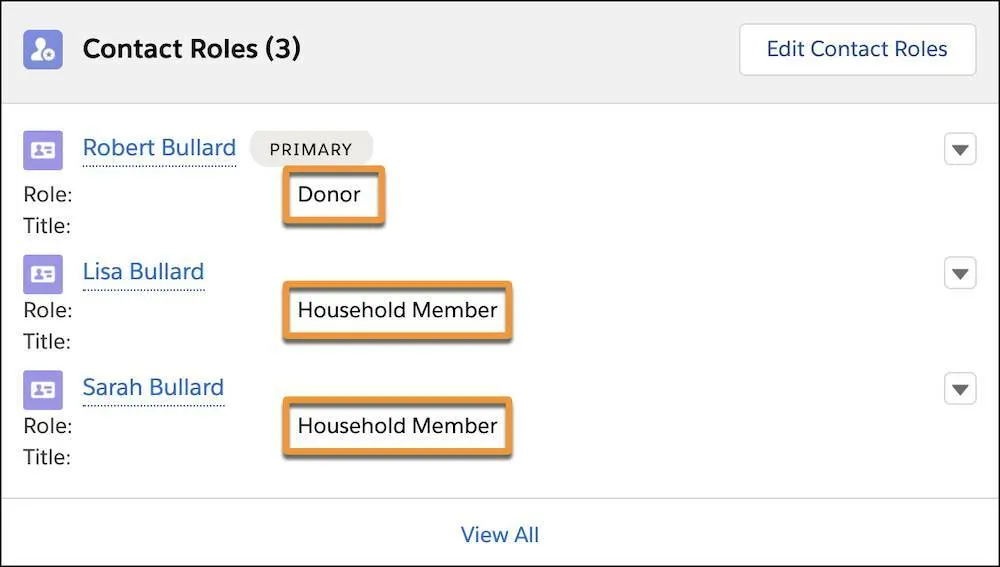The width and height of the screenshot is (1000, 567).
Task: Click the Title label under Sarah Bullard
Action: 46,458
